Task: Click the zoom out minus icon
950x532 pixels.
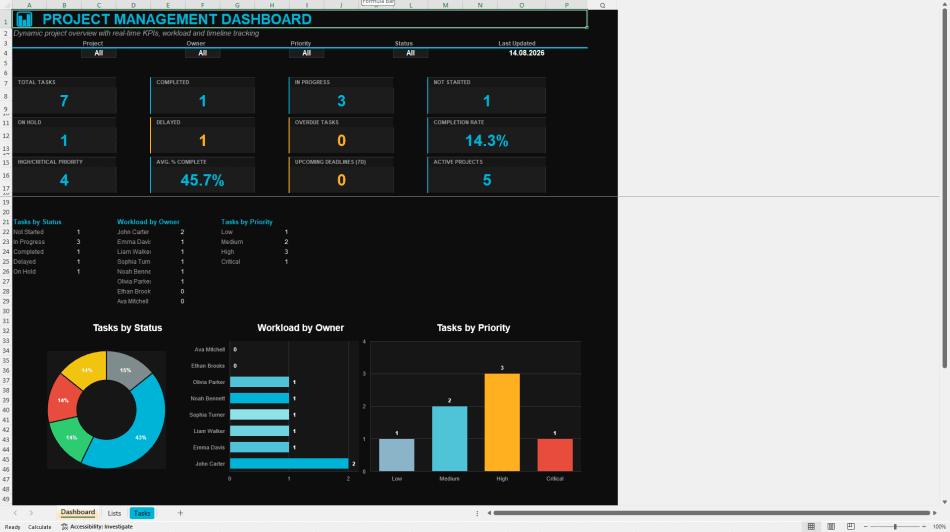Action: click(x=865, y=527)
